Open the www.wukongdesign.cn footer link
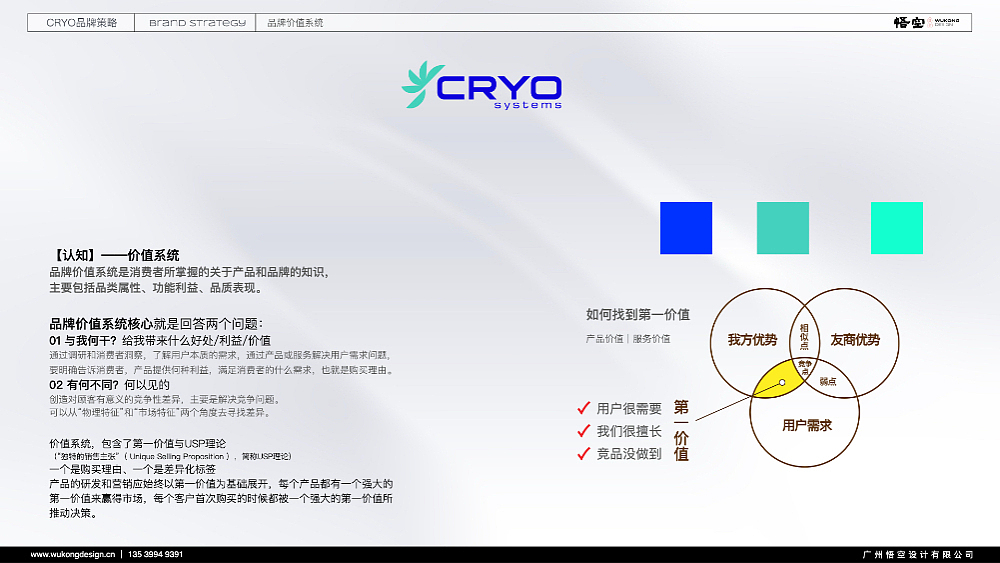The height and width of the screenshot is (563, 1000). tap(73, 554)
